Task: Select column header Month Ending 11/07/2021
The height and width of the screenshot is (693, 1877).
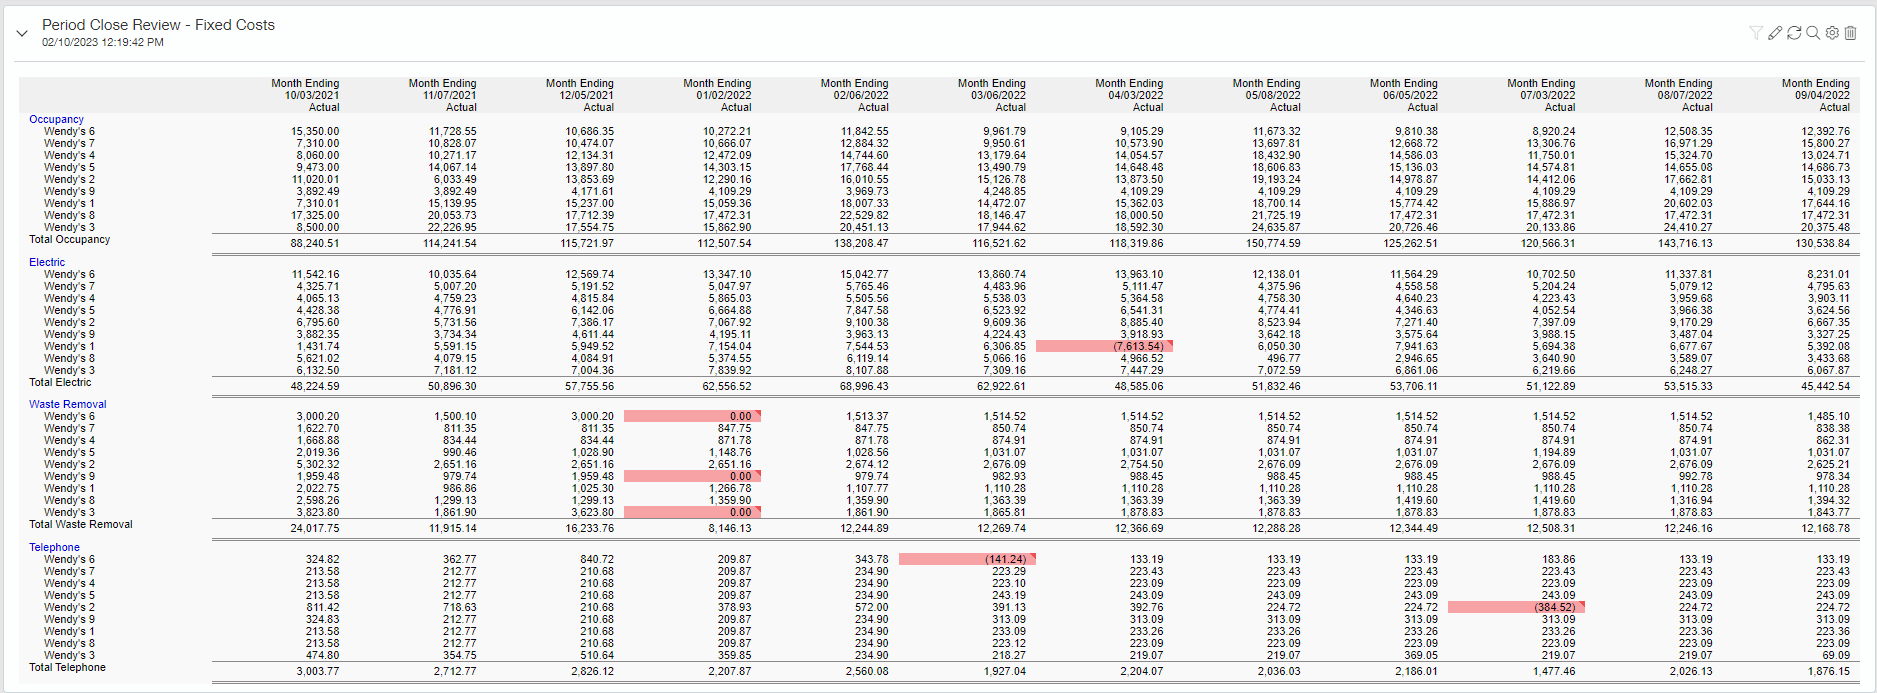Action: [442, 95]
